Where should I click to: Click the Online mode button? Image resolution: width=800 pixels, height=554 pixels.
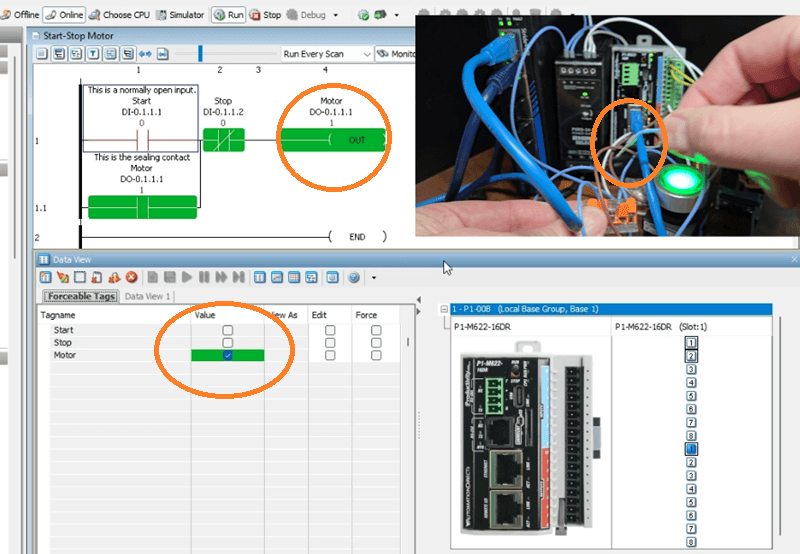pos(63,15)
